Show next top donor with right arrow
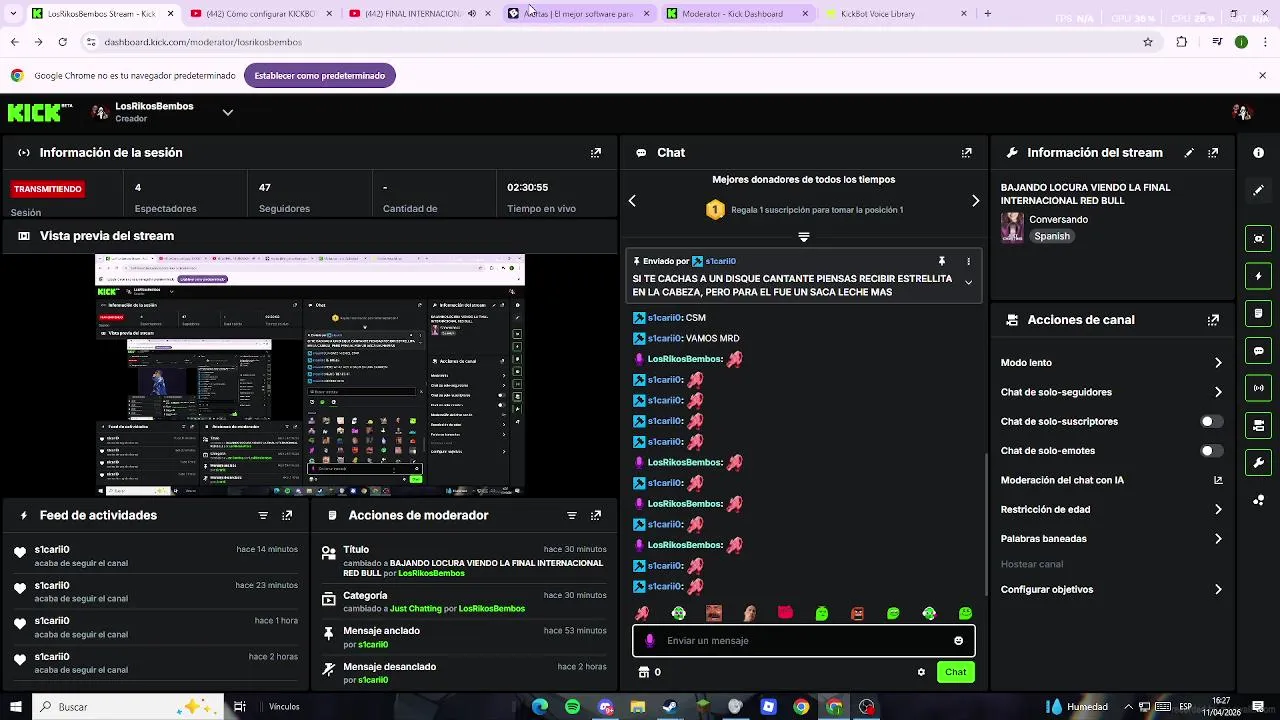The image size is (1280, 720). point(976,201)
